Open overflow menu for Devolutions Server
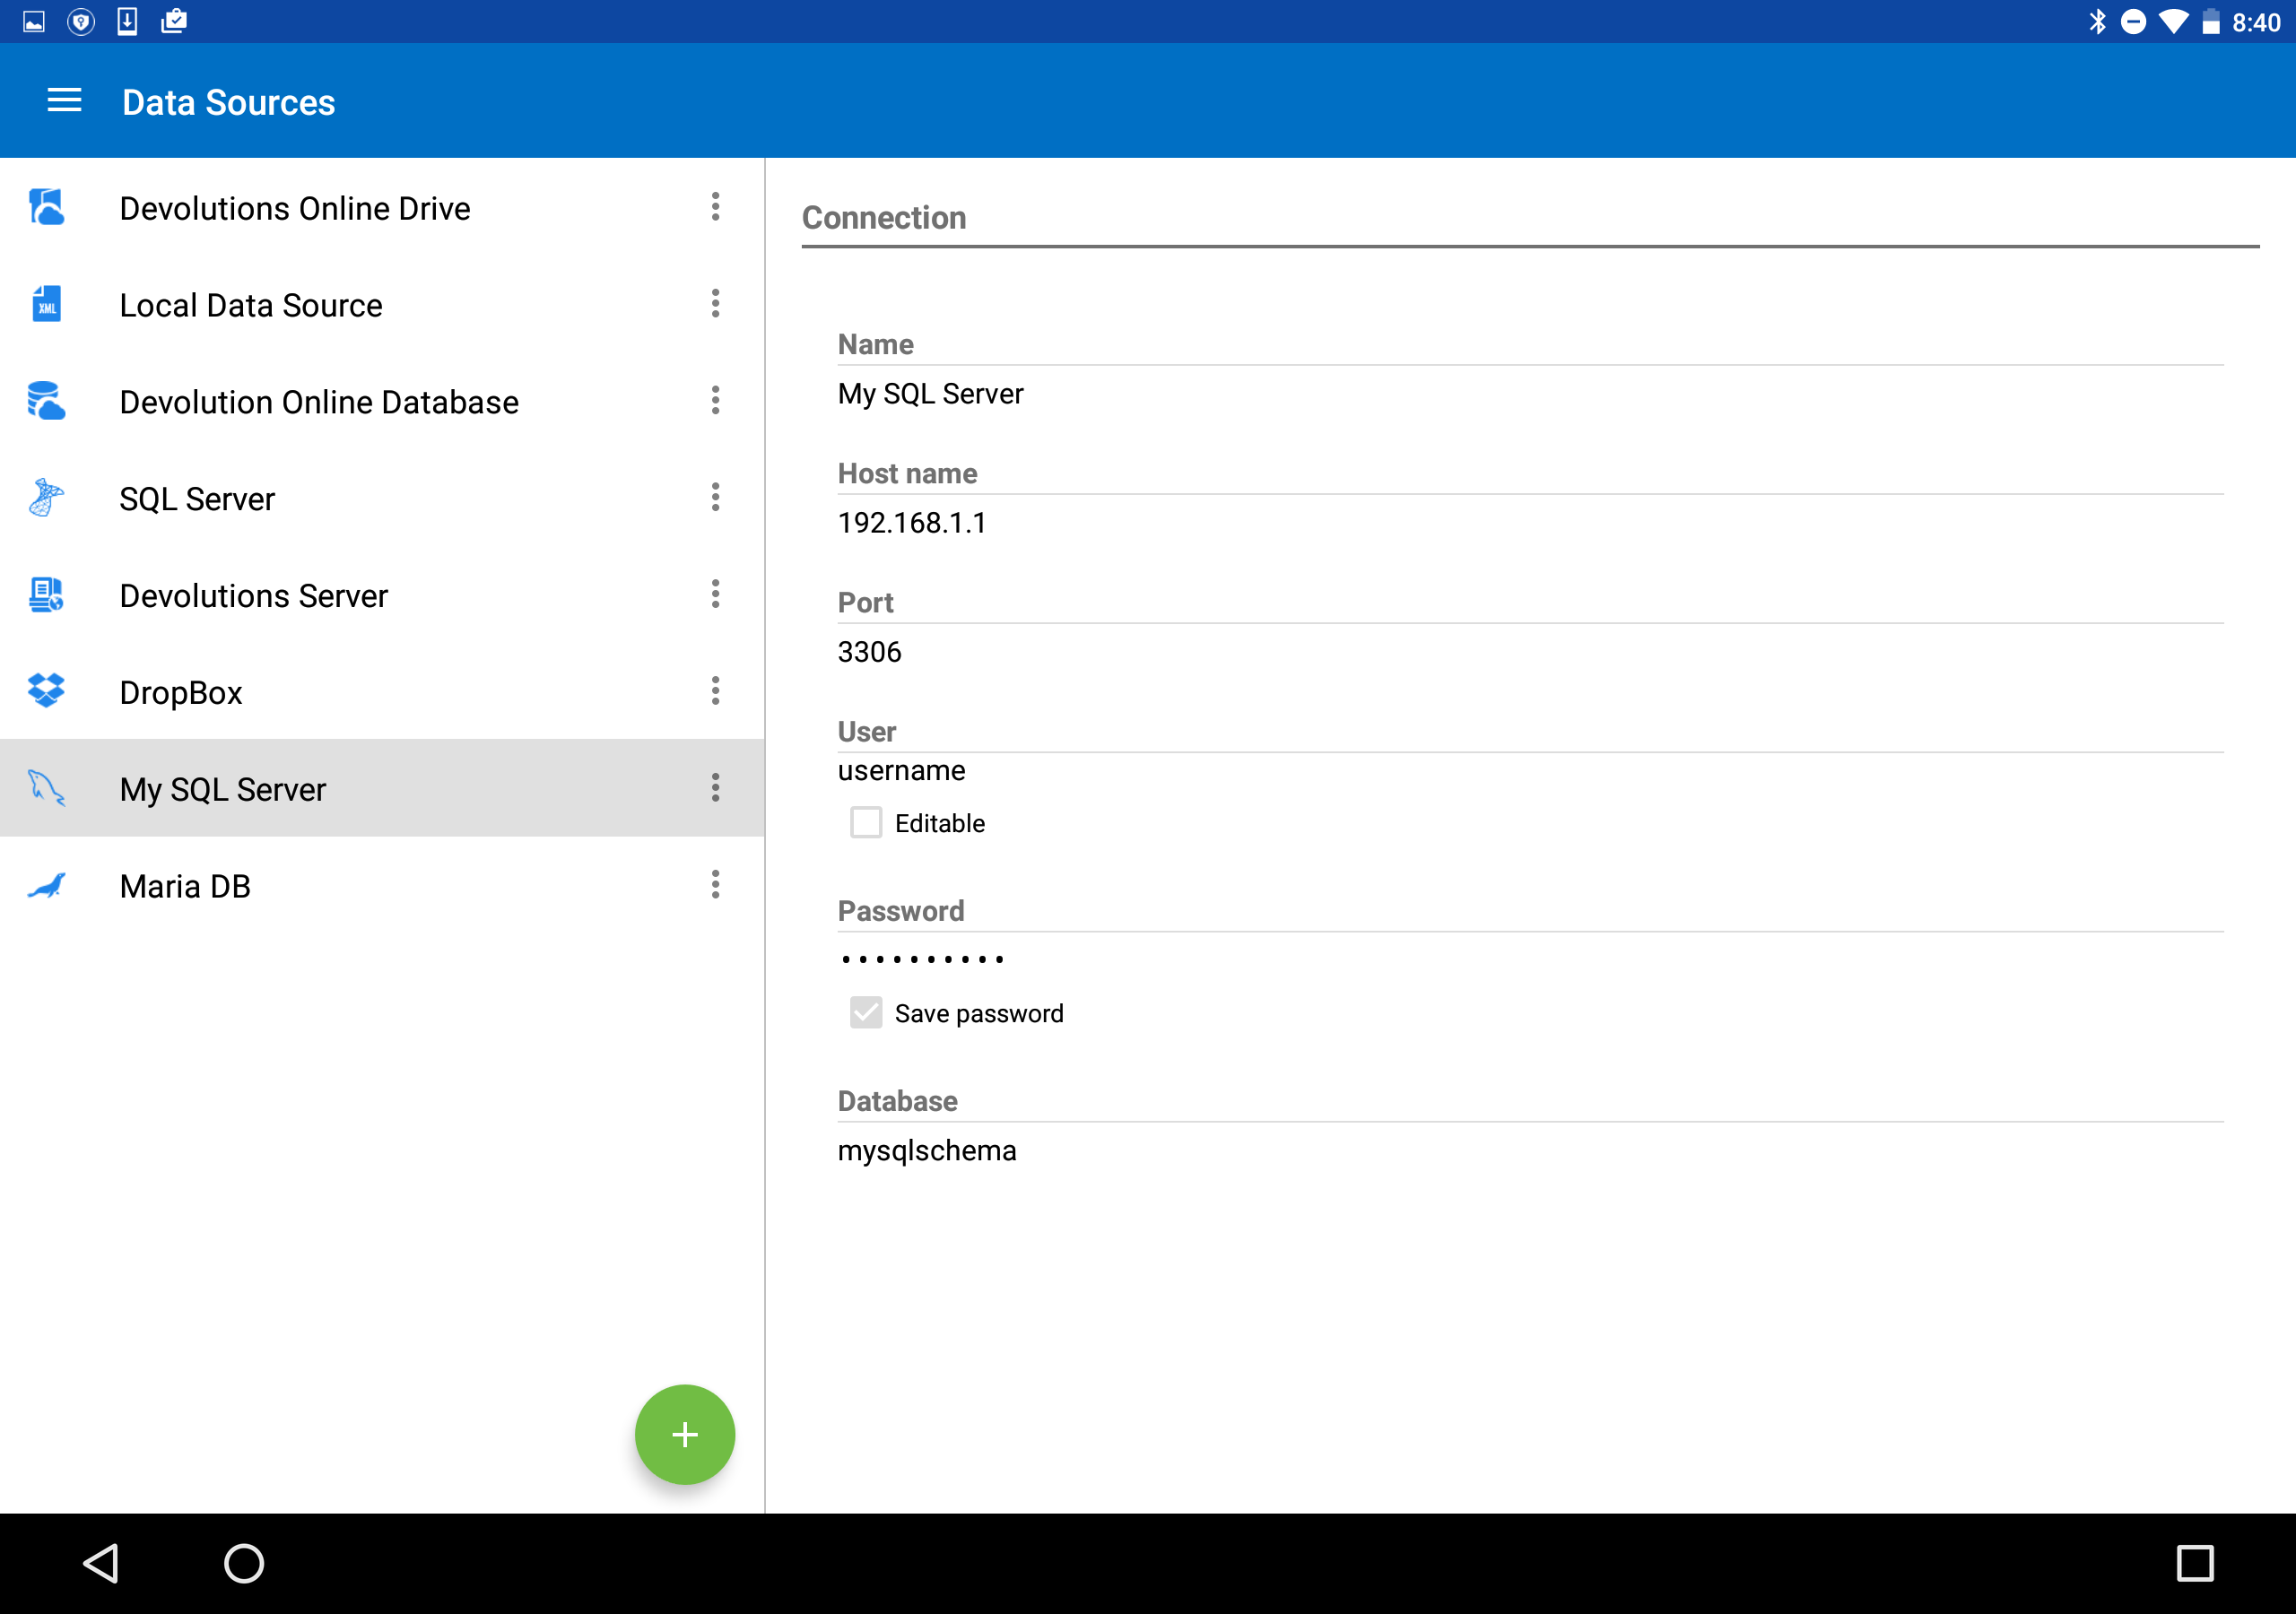2296x1614 pixels. click(715, 595)
